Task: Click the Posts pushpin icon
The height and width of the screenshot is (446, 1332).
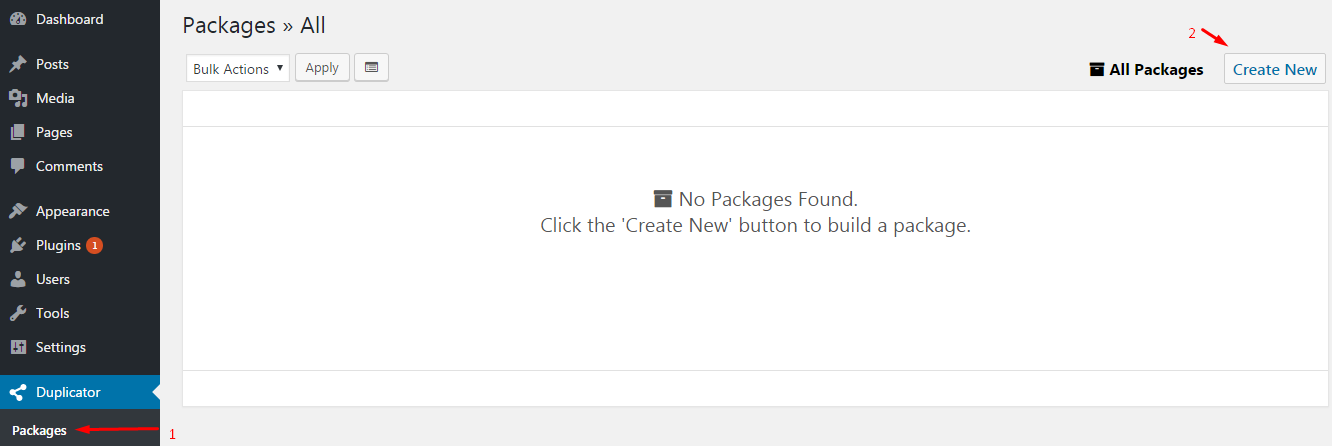Action: pyautogui.click(x=18, y=65)
